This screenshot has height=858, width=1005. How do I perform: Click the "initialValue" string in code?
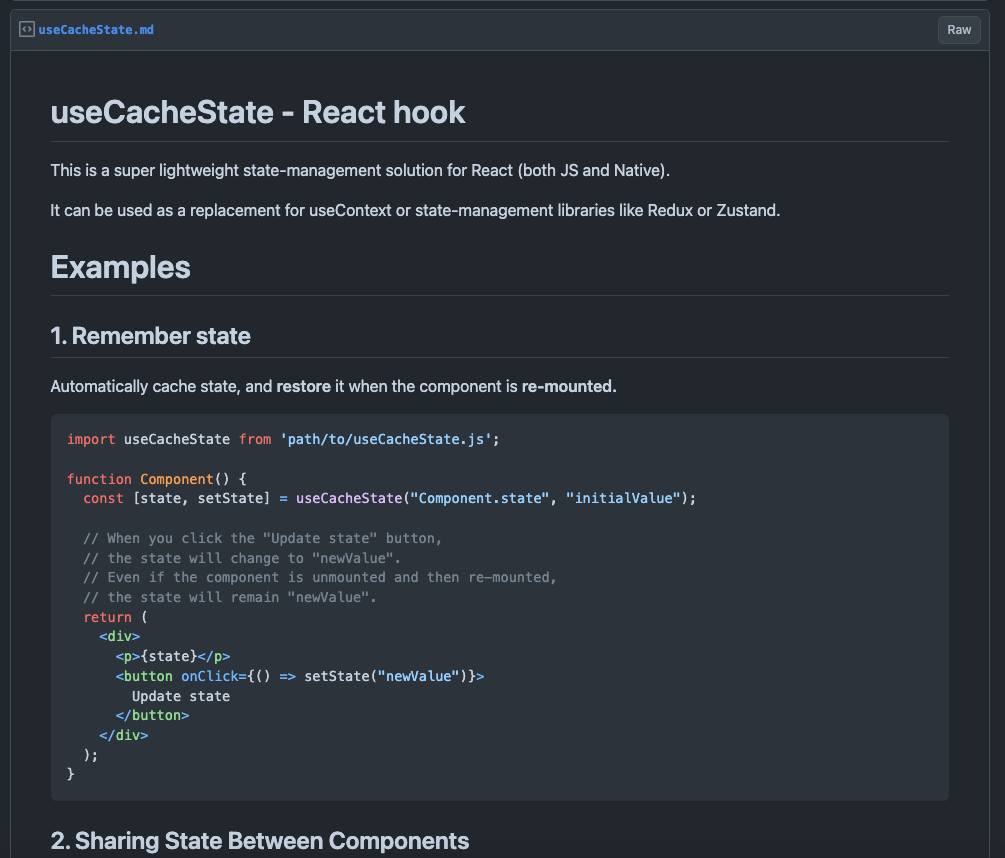[x=623, y=498]
